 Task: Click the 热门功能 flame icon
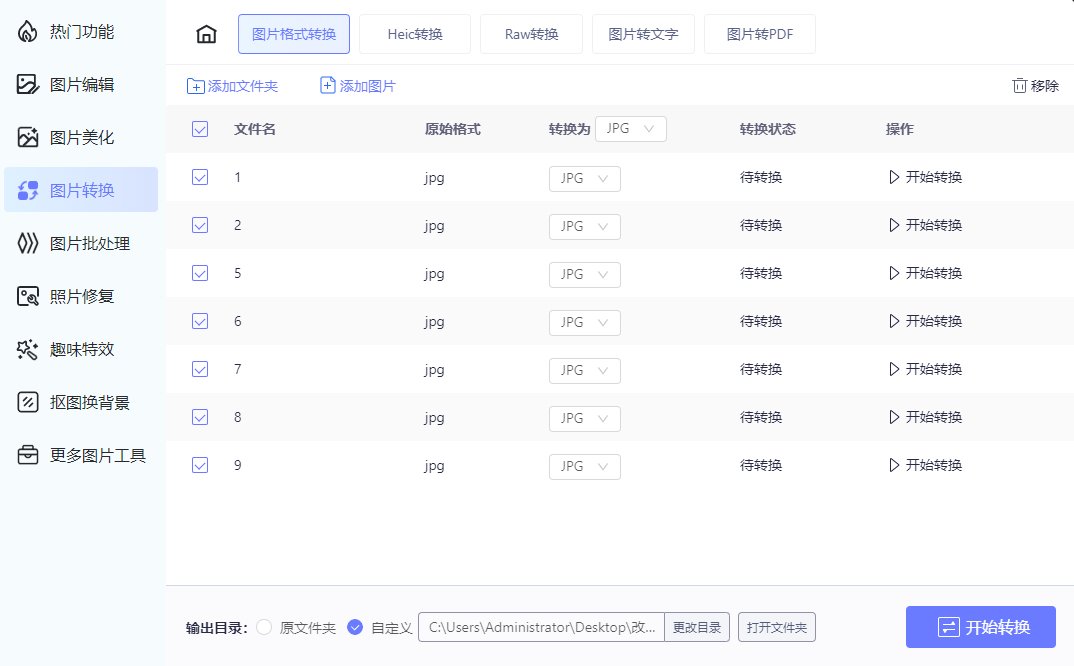27,32
